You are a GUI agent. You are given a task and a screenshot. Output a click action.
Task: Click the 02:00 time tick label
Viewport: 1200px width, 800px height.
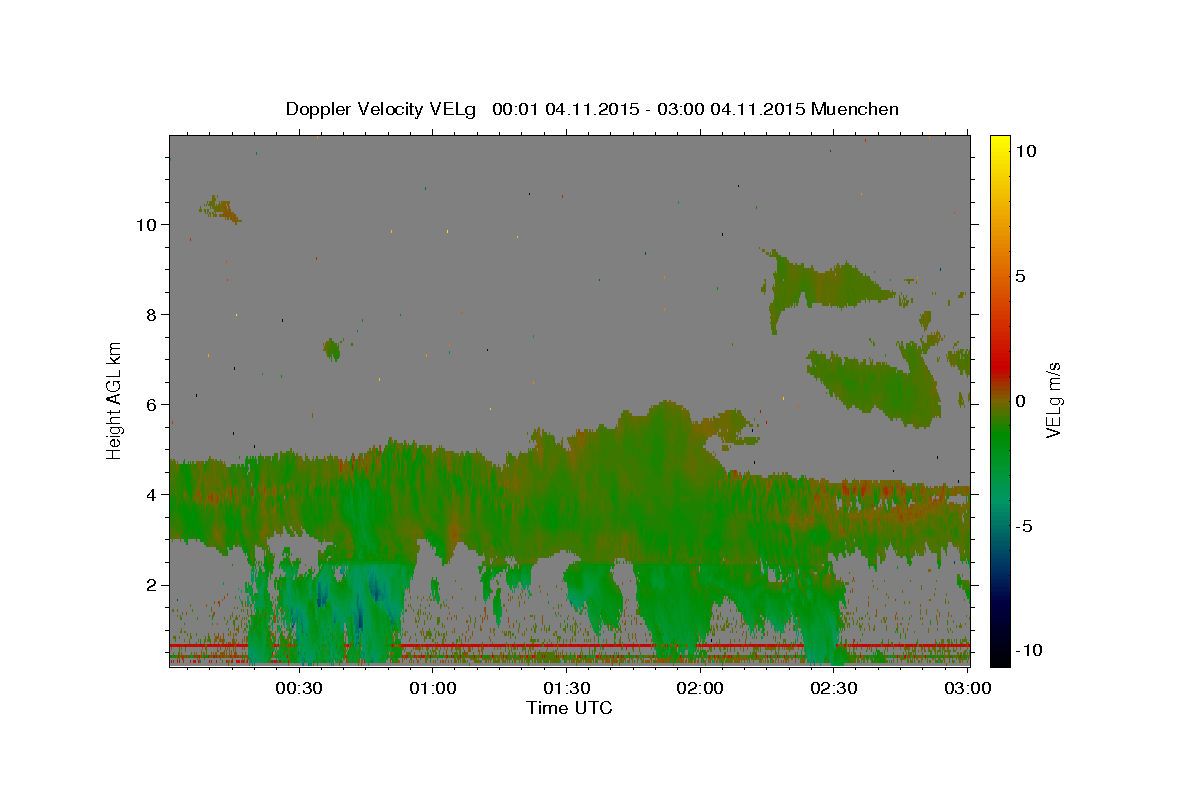[x=700, y=688]
